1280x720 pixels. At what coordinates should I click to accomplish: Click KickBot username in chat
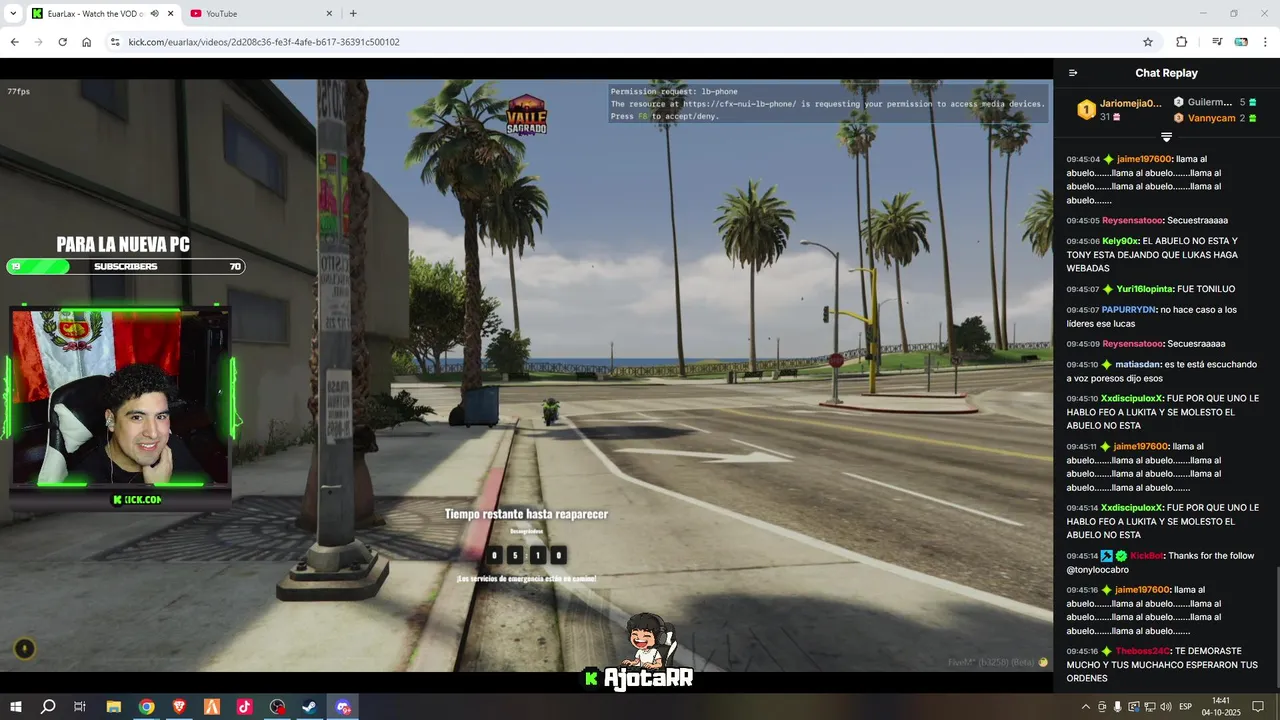[x=1147, y=556]
